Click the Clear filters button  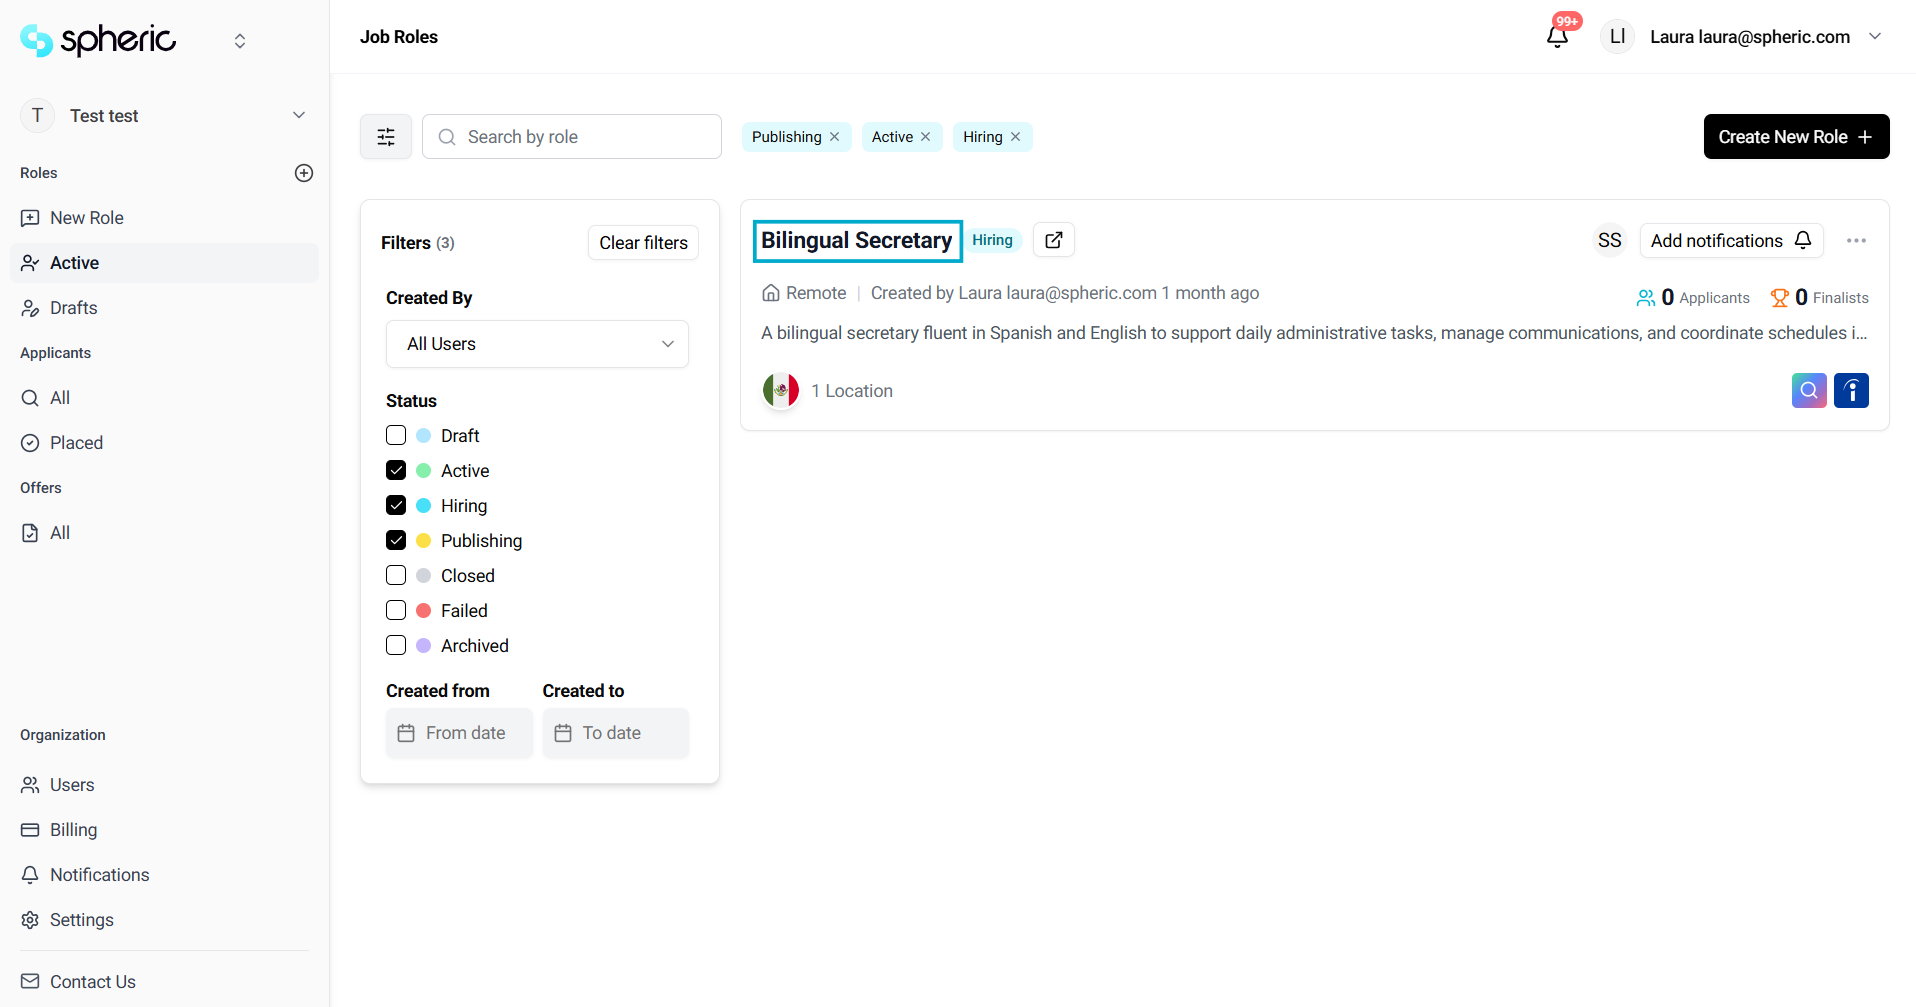[643, 243]
